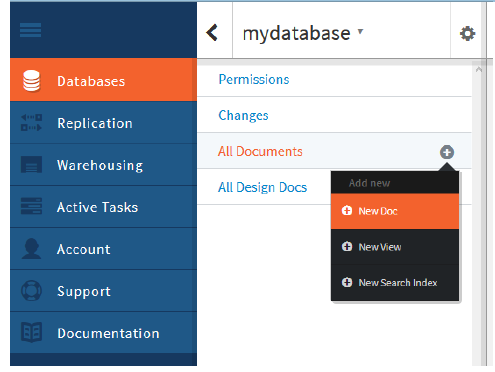Click the Databases cylinder icon
This screenshot has height=372, width=495.
32,81
